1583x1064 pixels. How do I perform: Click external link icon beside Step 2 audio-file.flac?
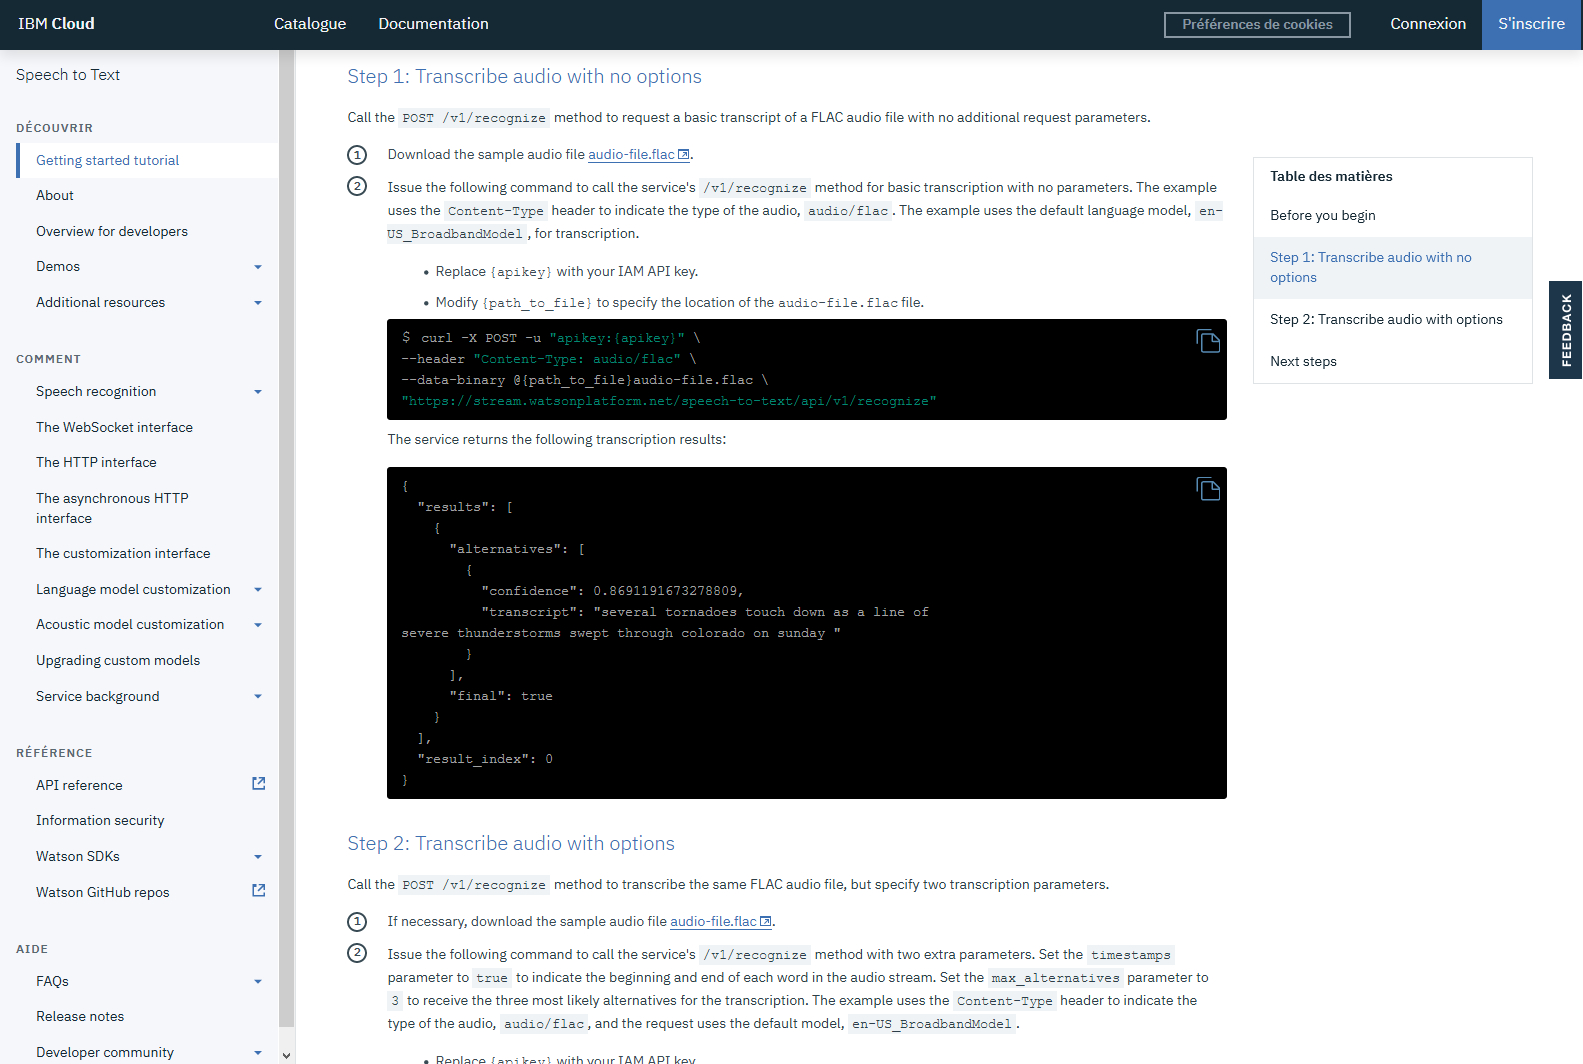point(766,922)
